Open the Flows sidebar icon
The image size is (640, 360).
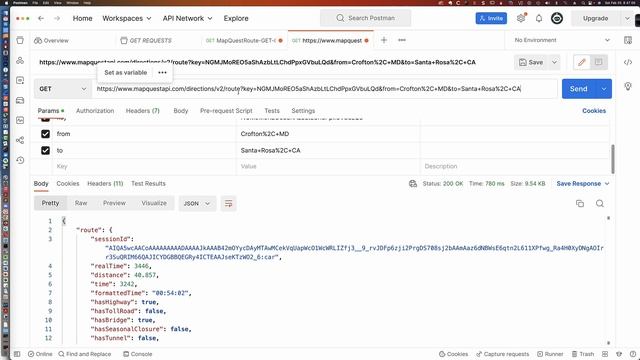[x=20, y=140]
